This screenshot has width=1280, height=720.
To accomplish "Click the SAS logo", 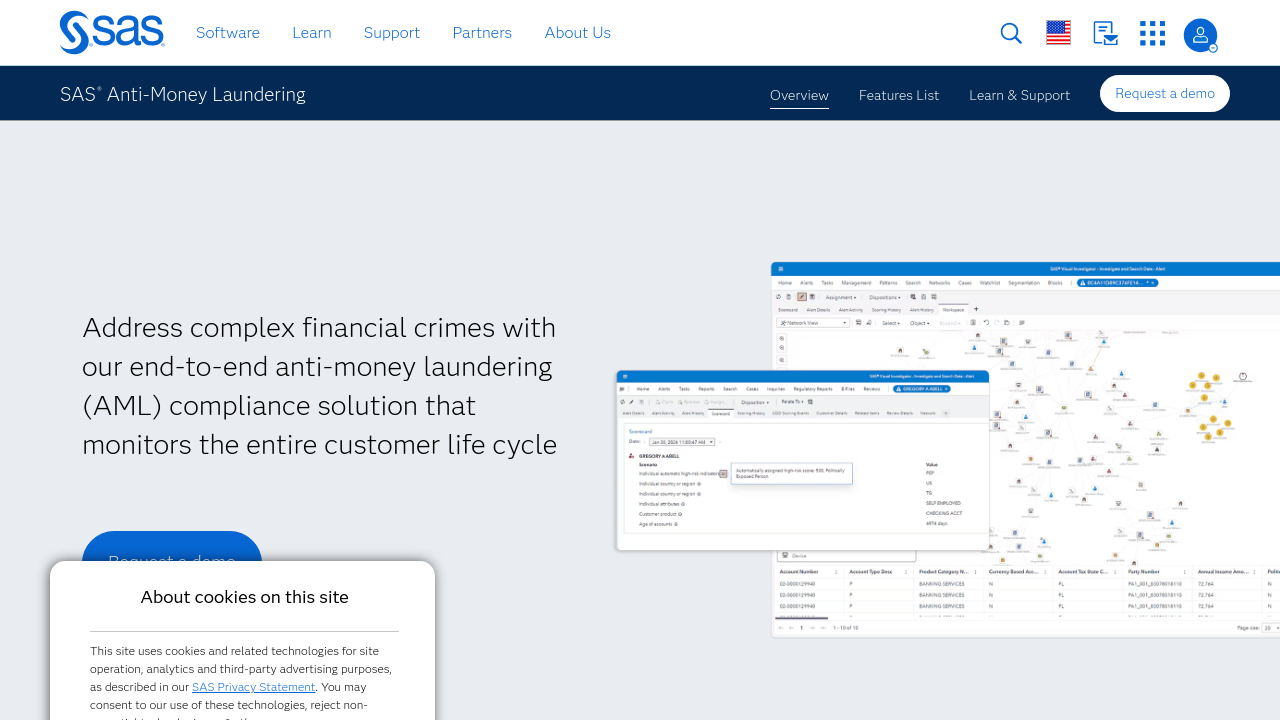I will pos(112,32).
